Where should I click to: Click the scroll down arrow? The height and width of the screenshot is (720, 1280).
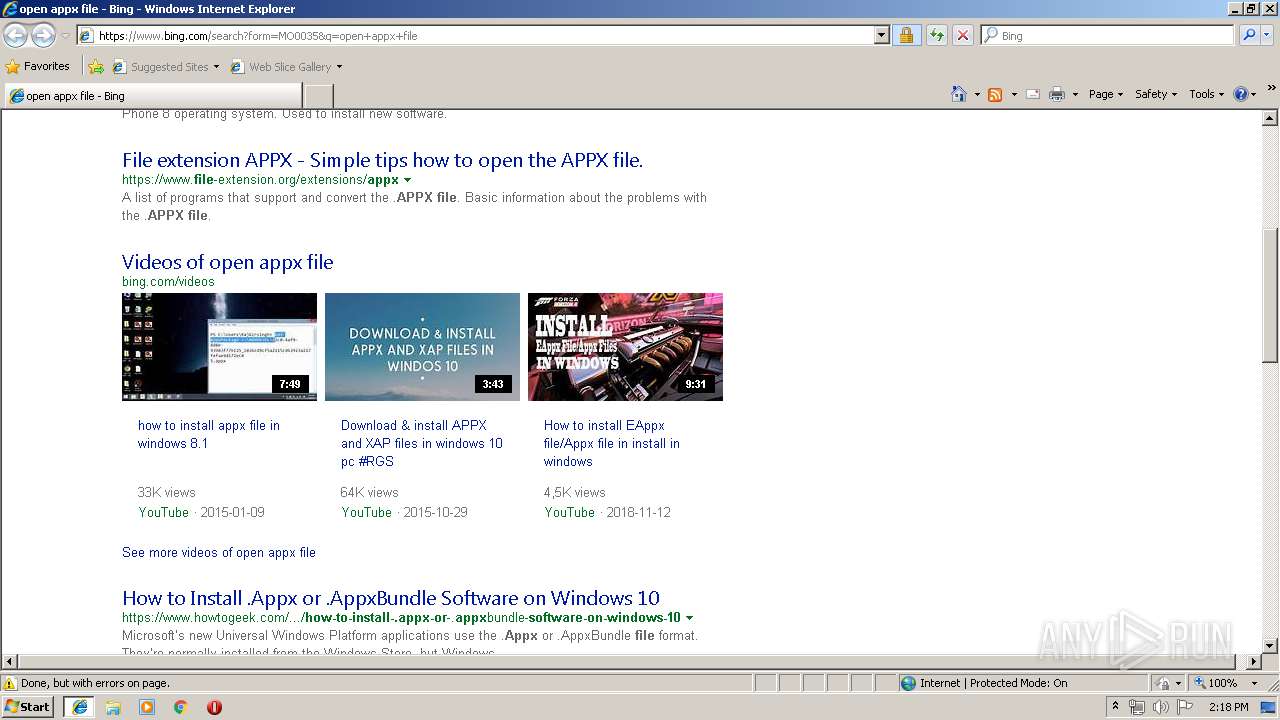tap(1270, 646)
